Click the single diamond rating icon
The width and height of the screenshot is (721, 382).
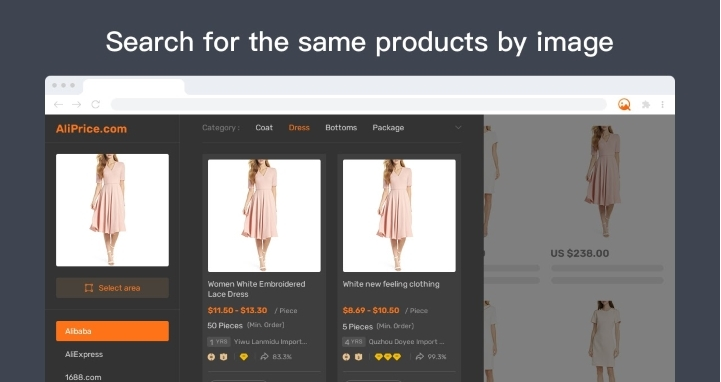[x=244, y=357]
